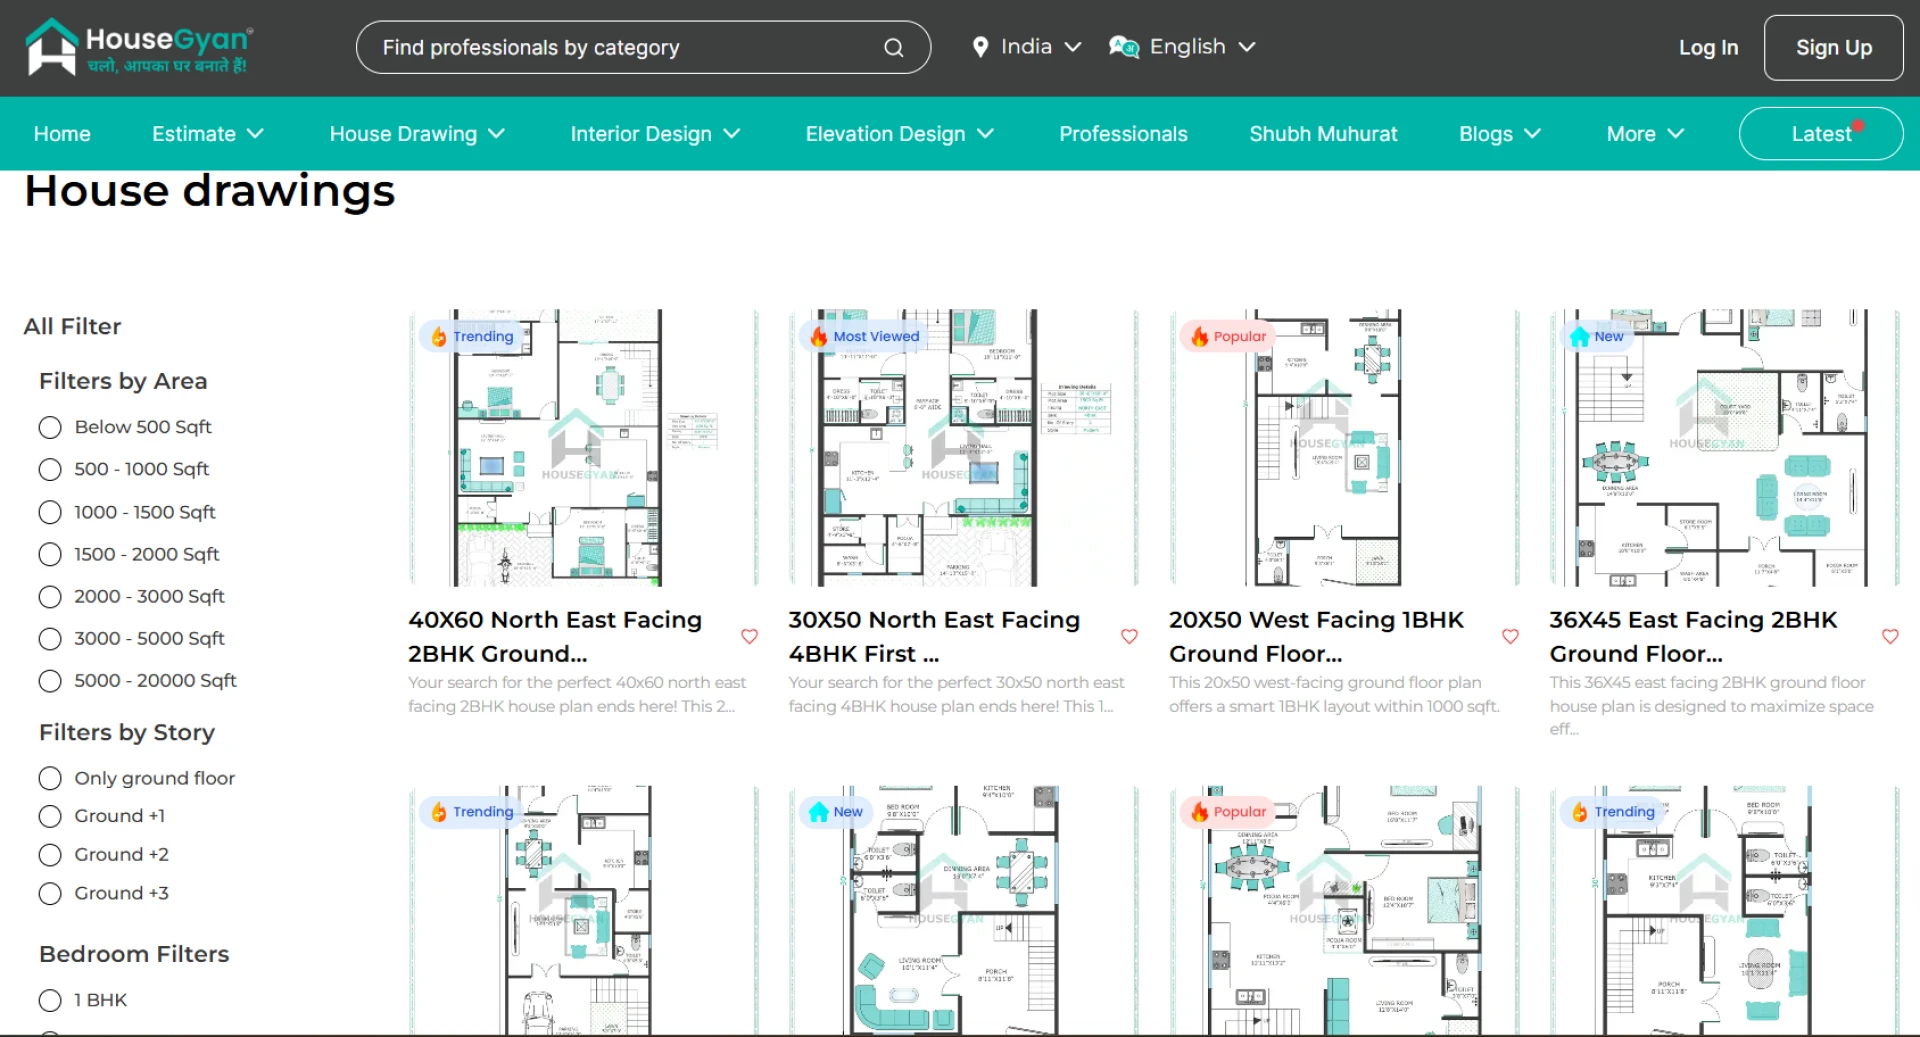Like the 20X50 West Facing 1BHK plan
Image resolution: width=1920 pixels, height=1037 pixels.
pos(1510,636)
